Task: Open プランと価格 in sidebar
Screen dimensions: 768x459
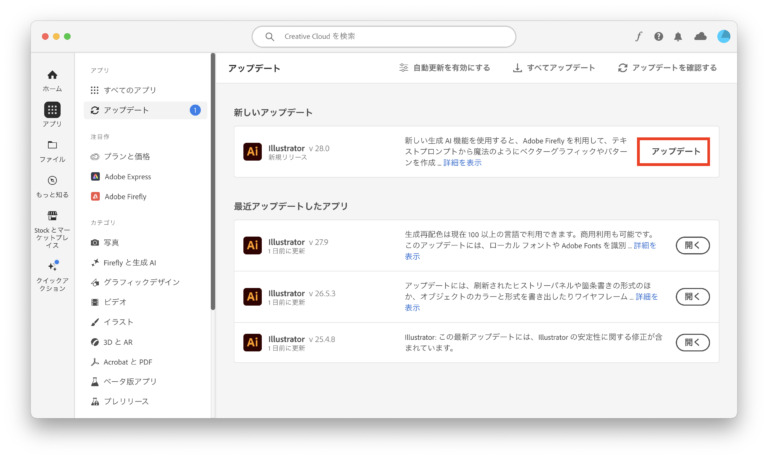Action: (x=145, y=156)
